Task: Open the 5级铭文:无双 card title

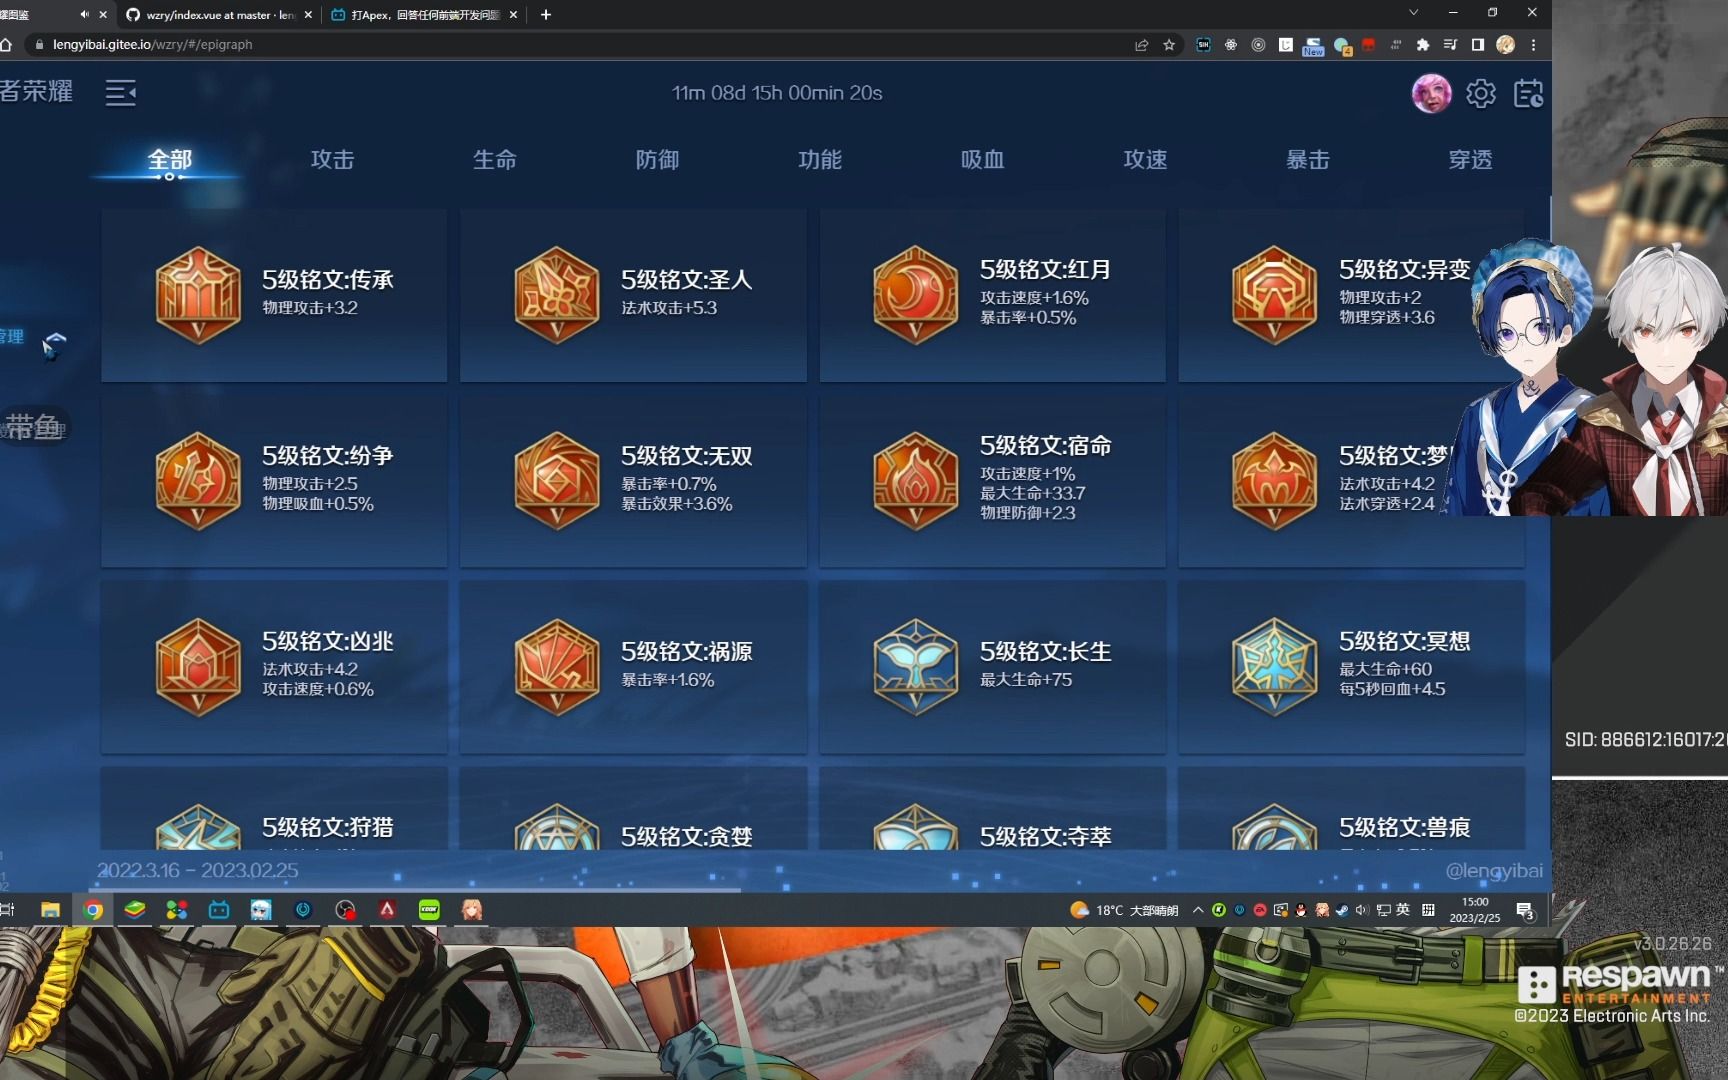Action: click(687, 455)
